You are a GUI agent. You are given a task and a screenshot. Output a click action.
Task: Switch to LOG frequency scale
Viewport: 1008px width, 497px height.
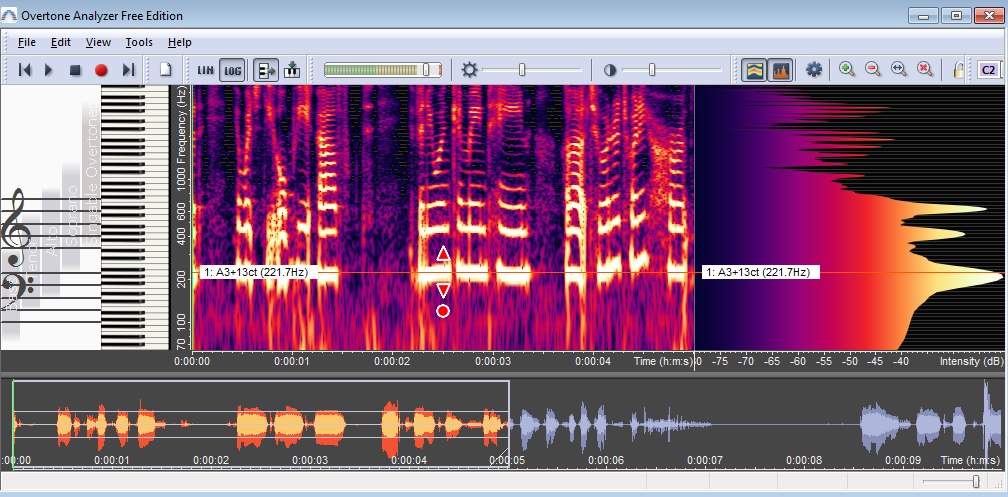(x=232, y=70)
